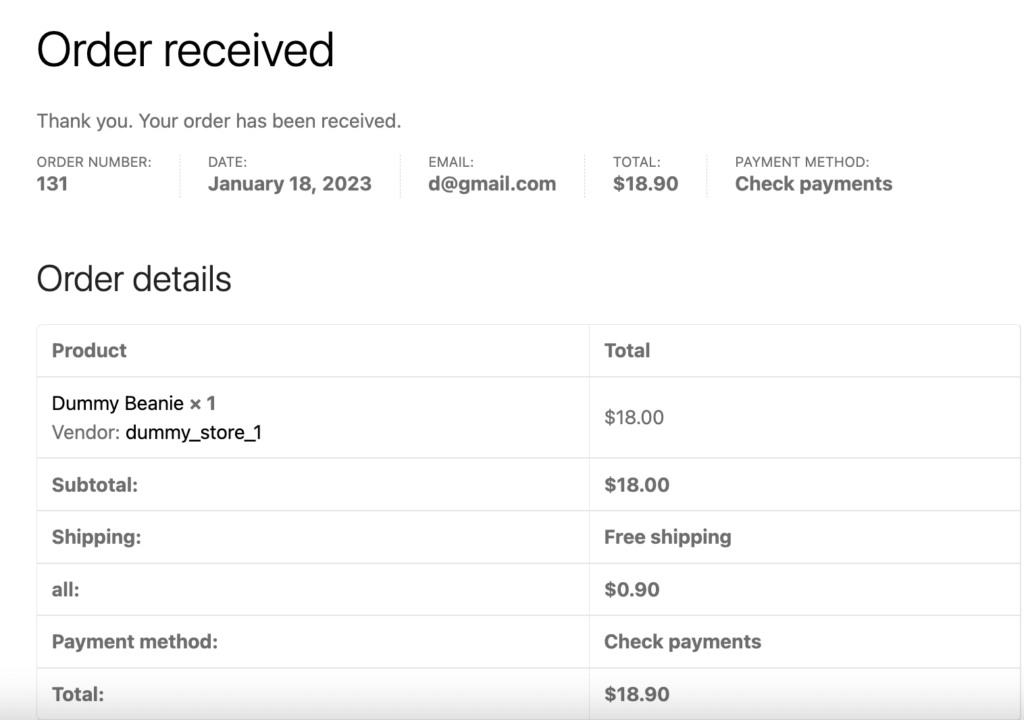
Task: Click the Order received heading
Action: coord(185,50)
